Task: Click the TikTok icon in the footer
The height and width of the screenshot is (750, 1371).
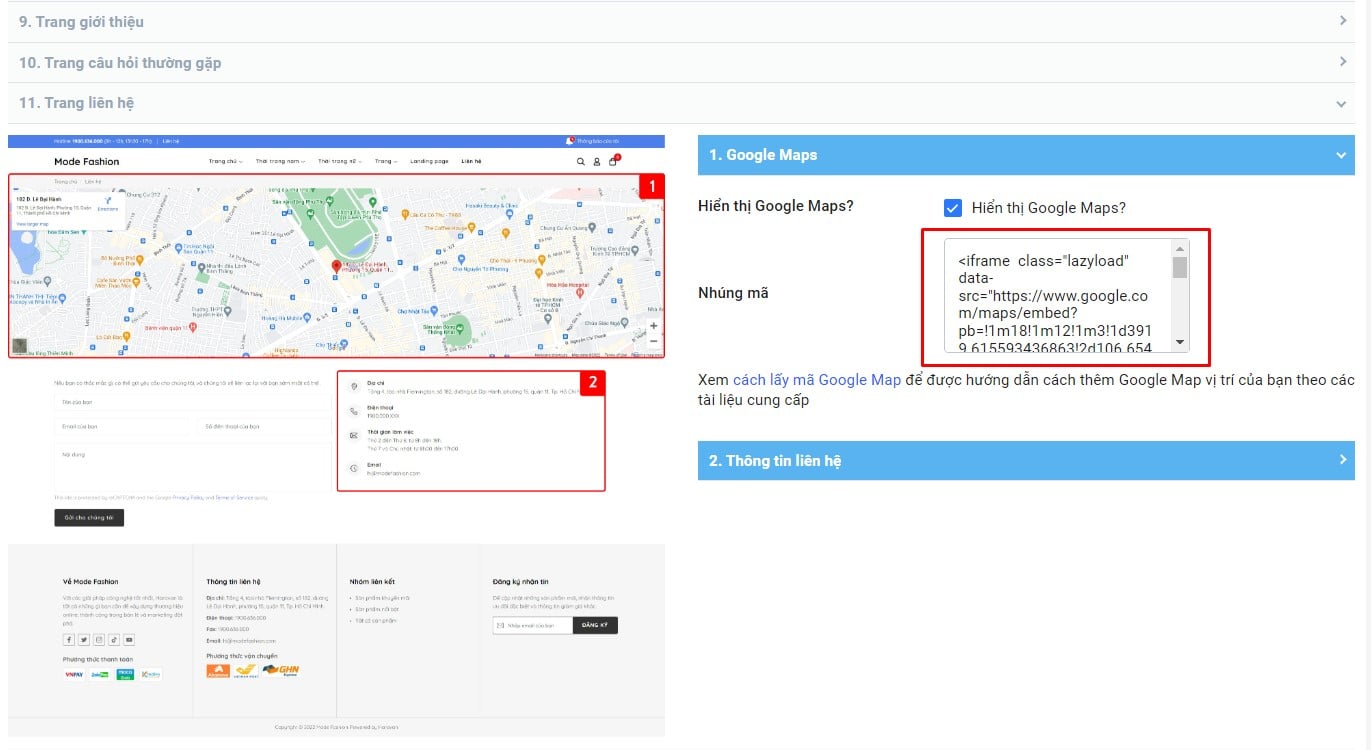Action: [x=114, y=640]
